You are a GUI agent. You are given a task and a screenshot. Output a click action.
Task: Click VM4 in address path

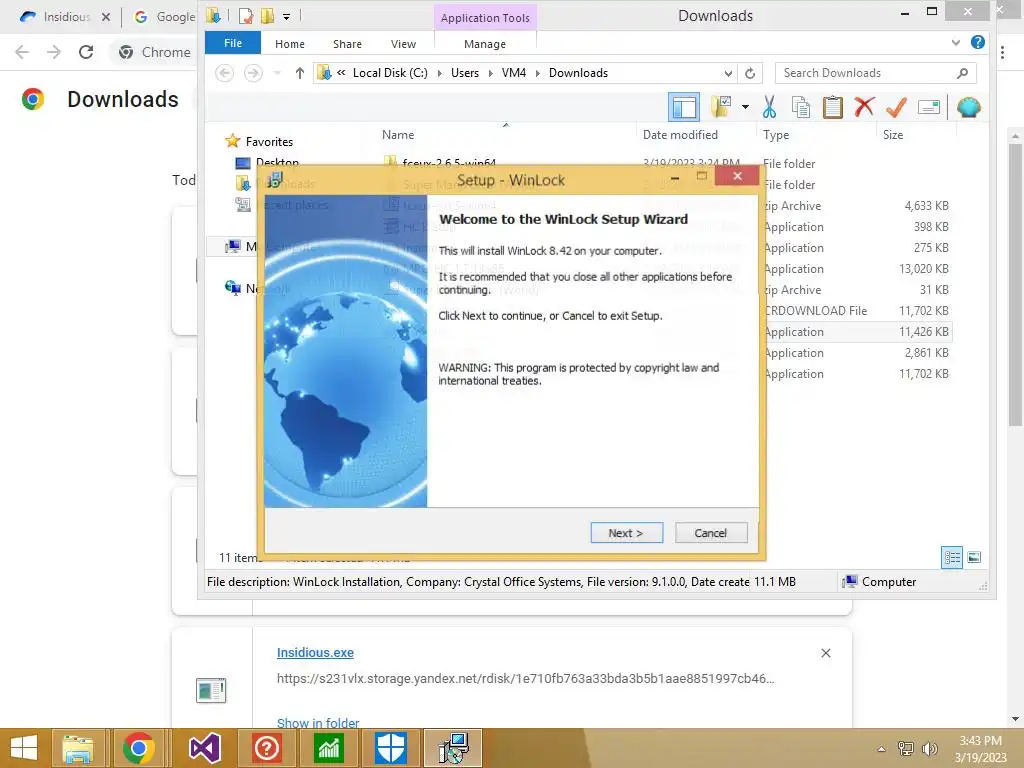click(x=513, y=73)
